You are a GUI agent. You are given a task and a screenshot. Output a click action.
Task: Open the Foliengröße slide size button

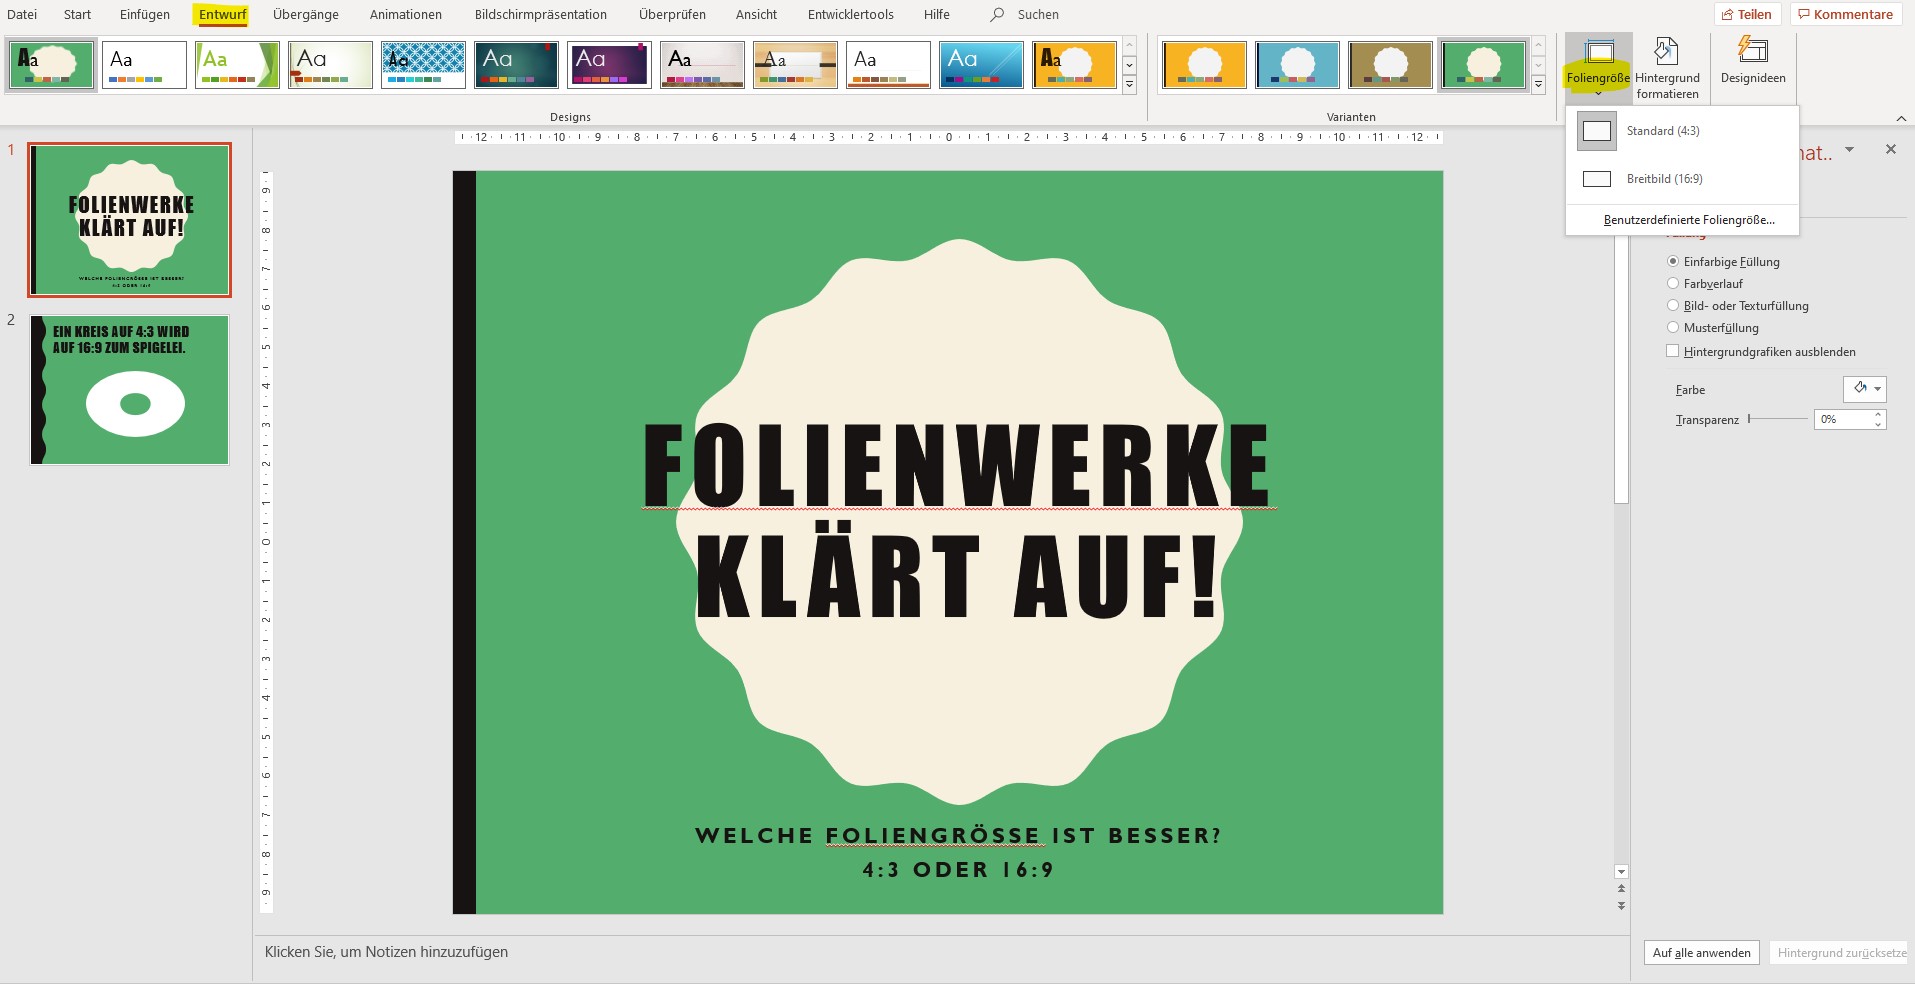pos(1598,66)
